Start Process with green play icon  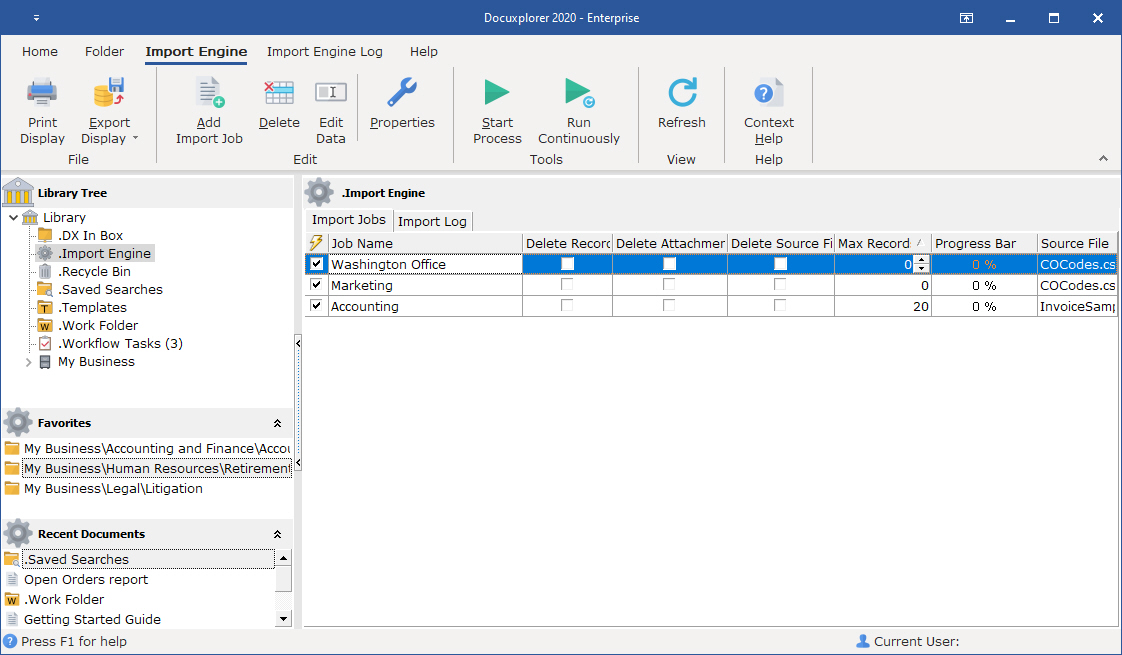[x=497, y=95]
